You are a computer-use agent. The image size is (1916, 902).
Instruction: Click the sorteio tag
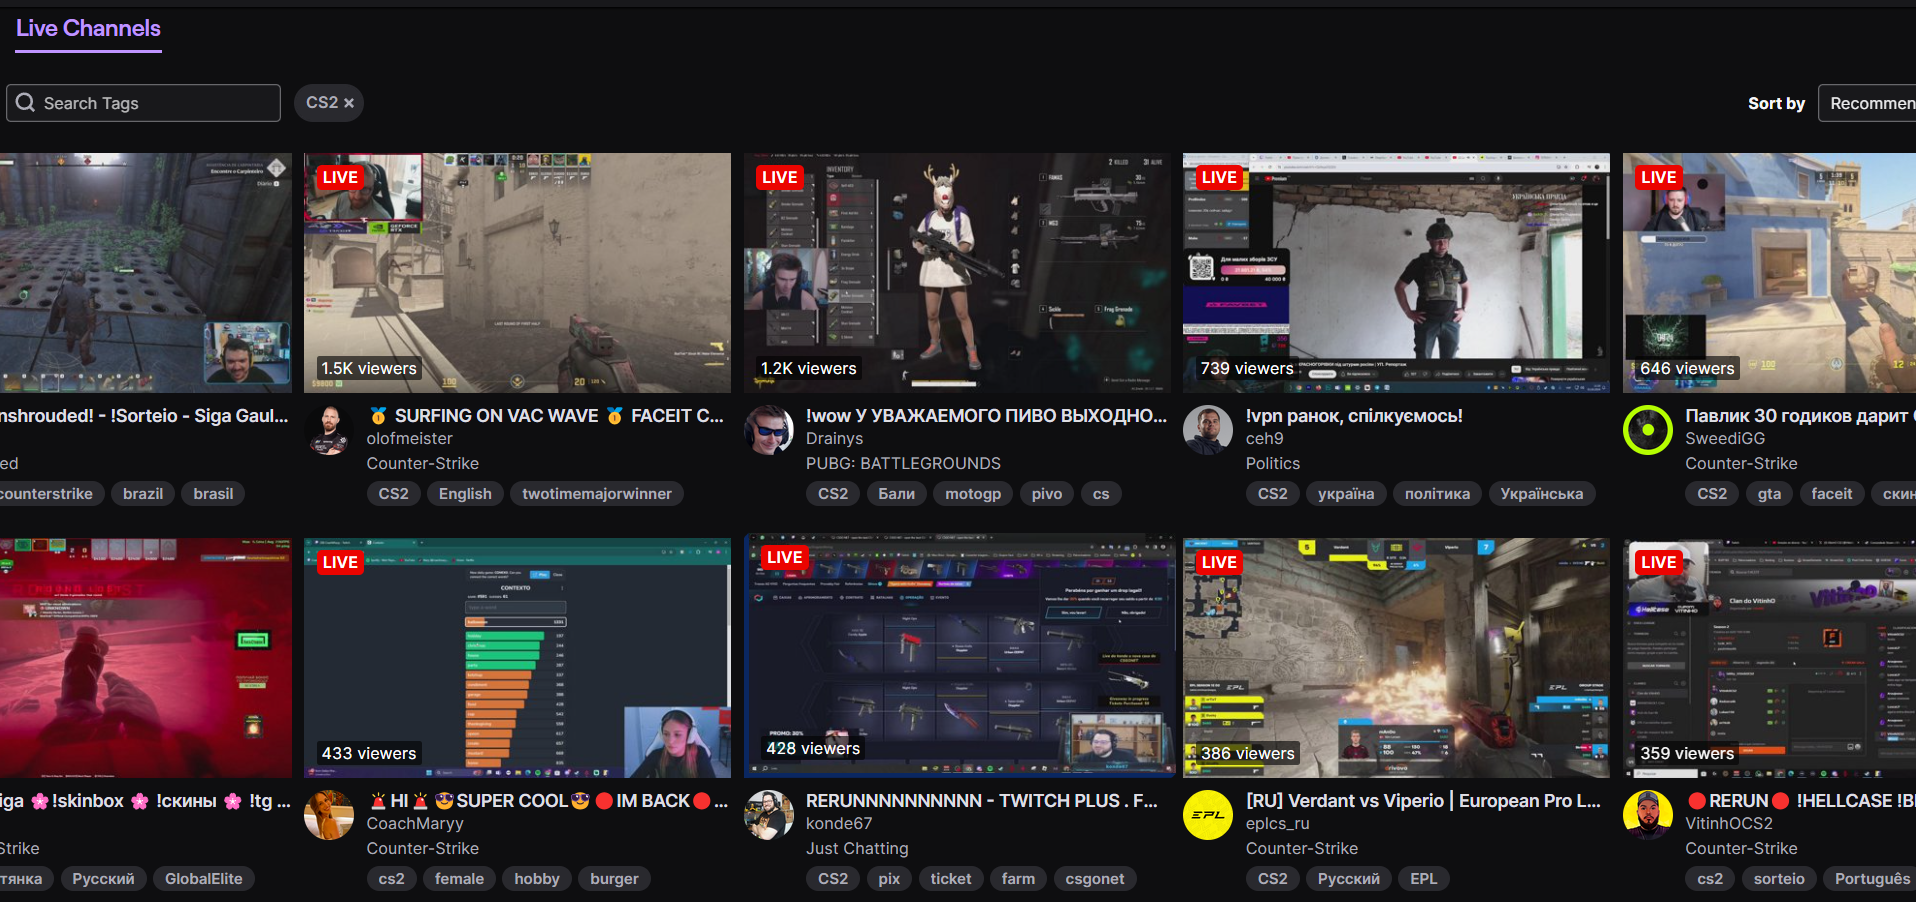pyautogui.click(x=1779, y=879)
